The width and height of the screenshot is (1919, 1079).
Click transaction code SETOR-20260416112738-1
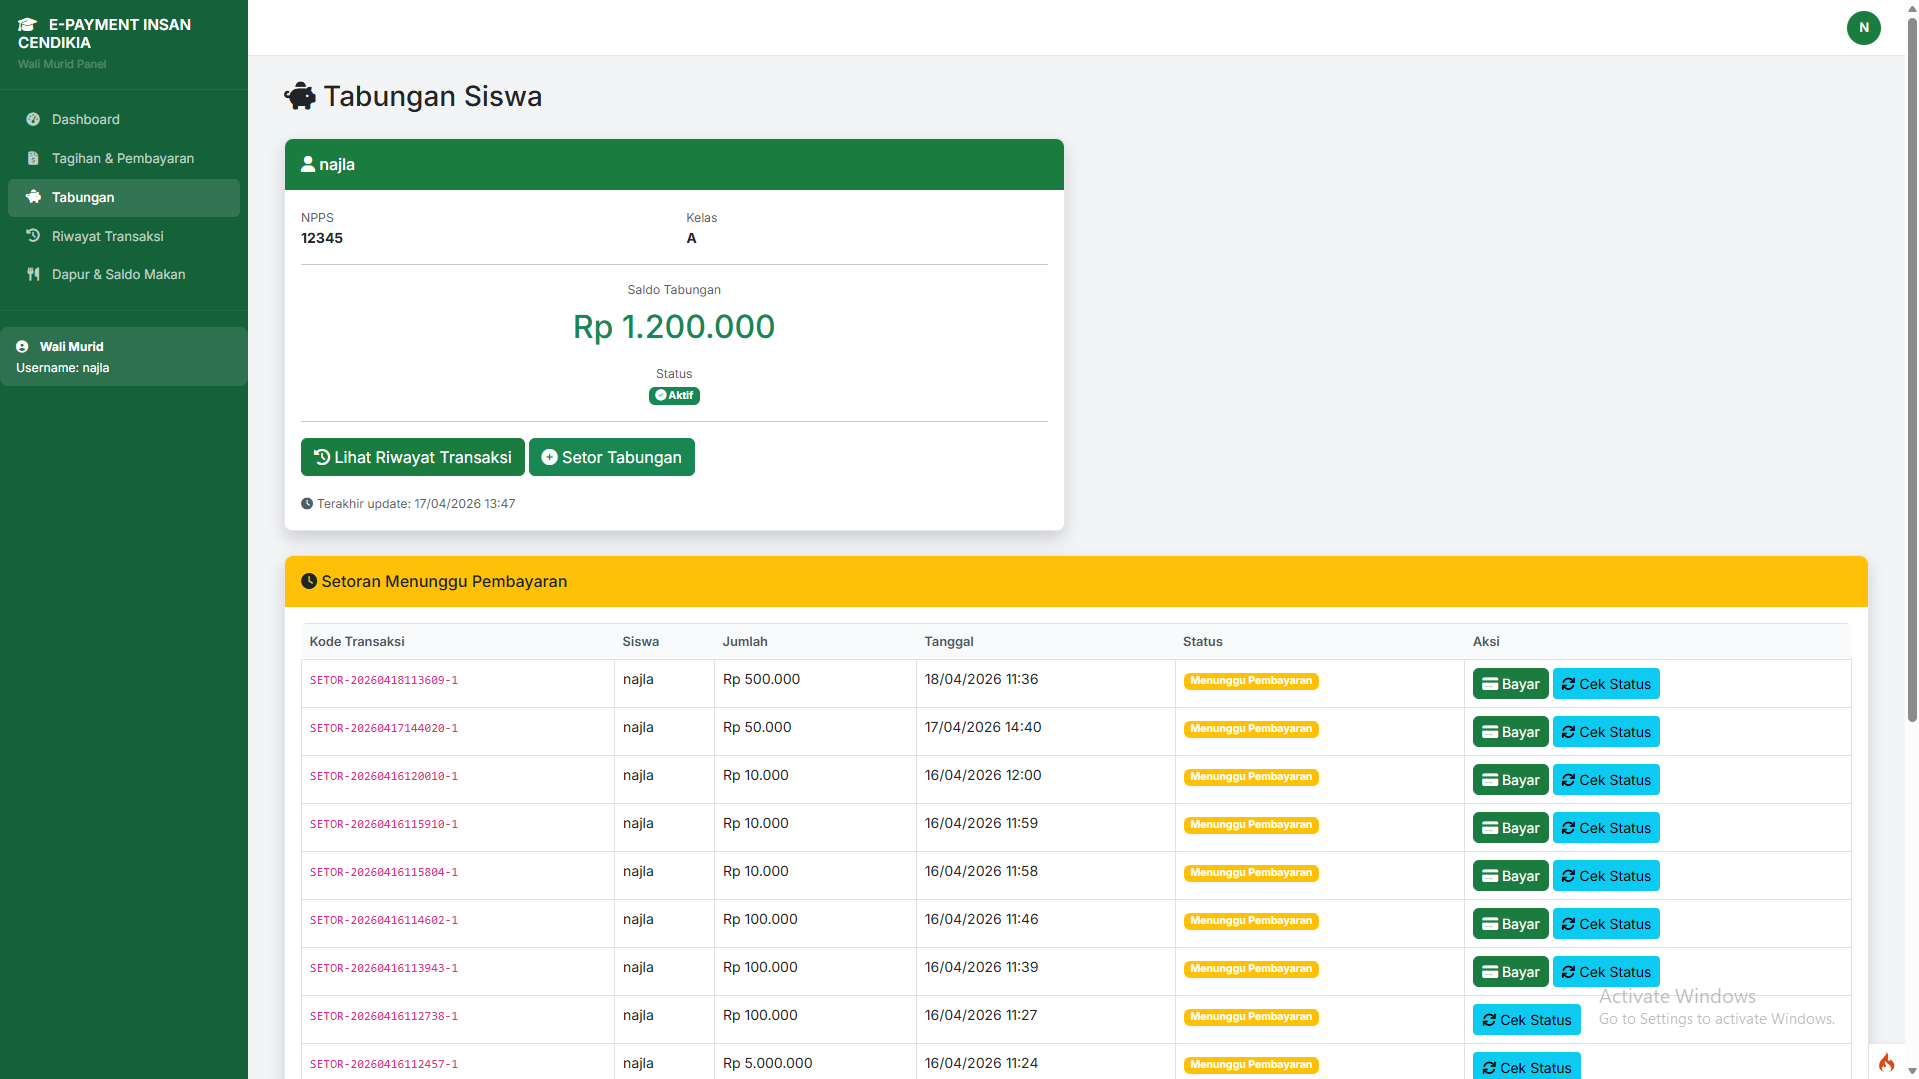point(384,1016)
